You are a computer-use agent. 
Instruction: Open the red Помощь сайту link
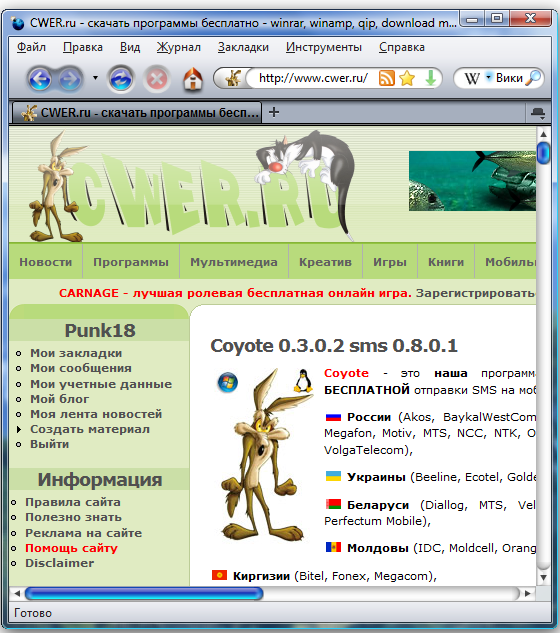click(71, 548)
